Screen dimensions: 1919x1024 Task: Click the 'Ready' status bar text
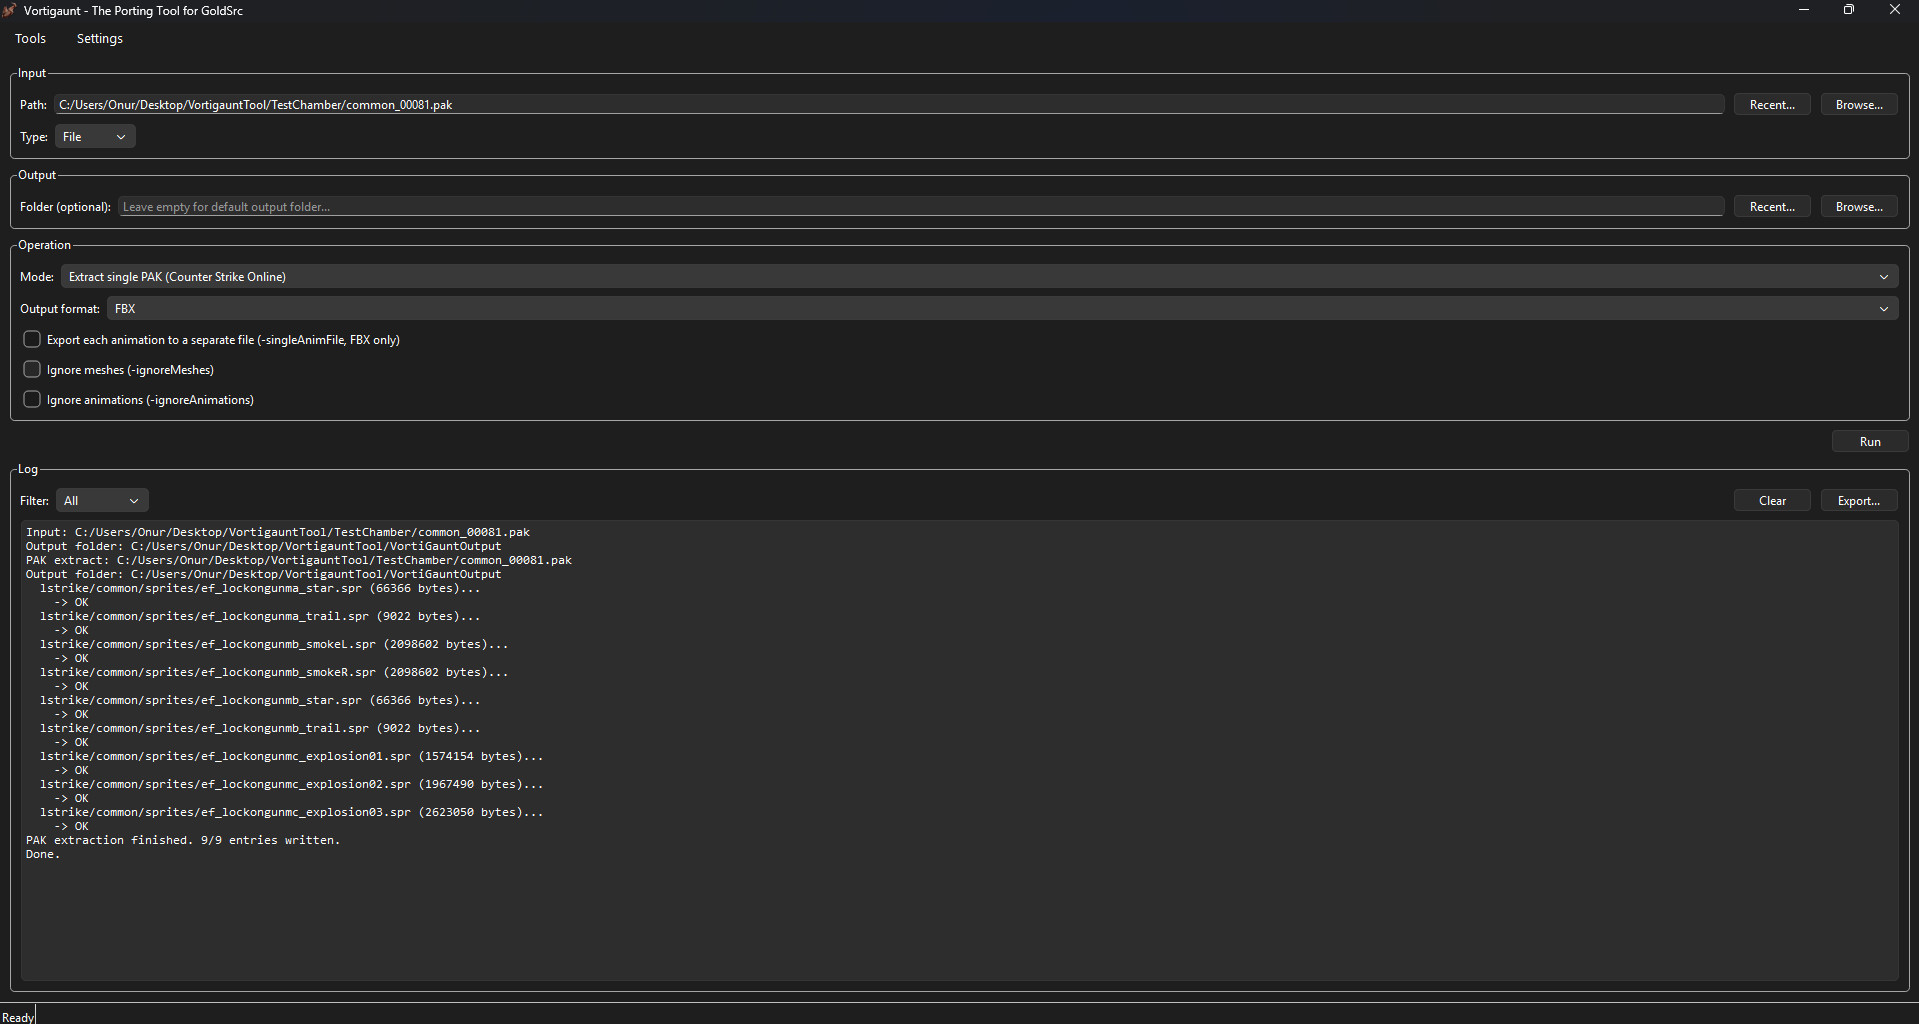point(18,1016)
